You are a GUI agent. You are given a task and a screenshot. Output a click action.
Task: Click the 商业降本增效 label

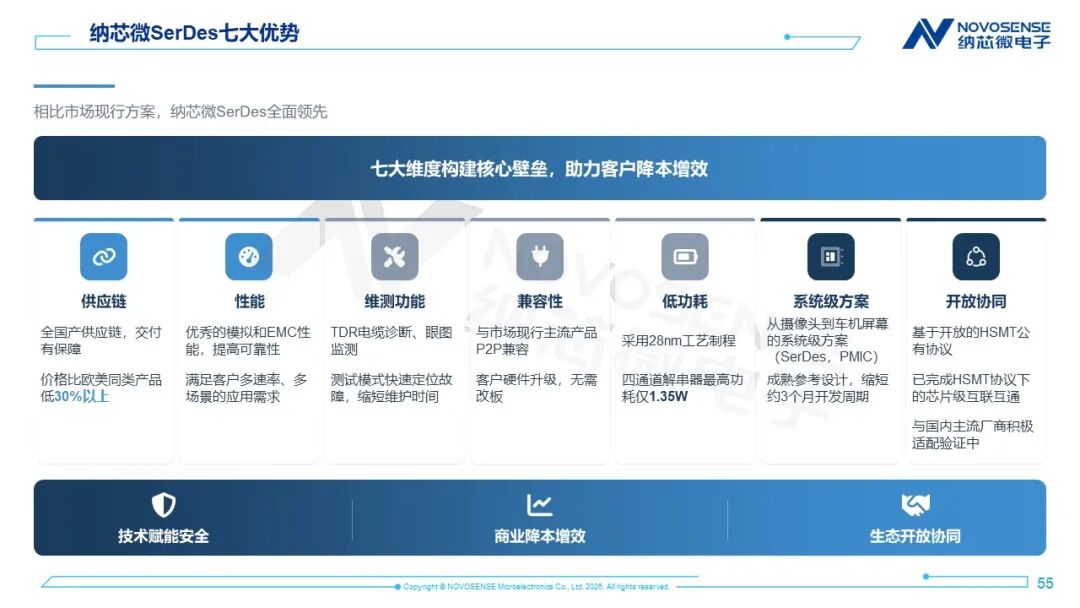click(540, 536)
